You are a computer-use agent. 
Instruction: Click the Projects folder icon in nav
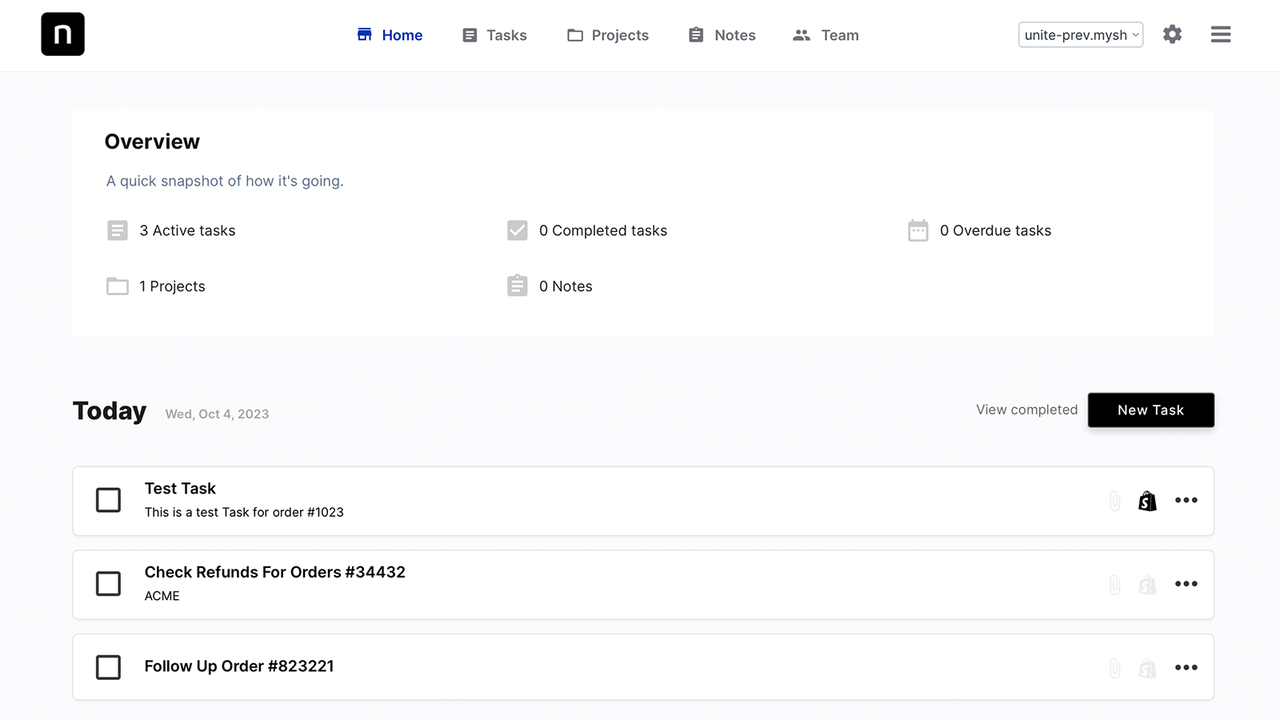(x=575, y=35)
